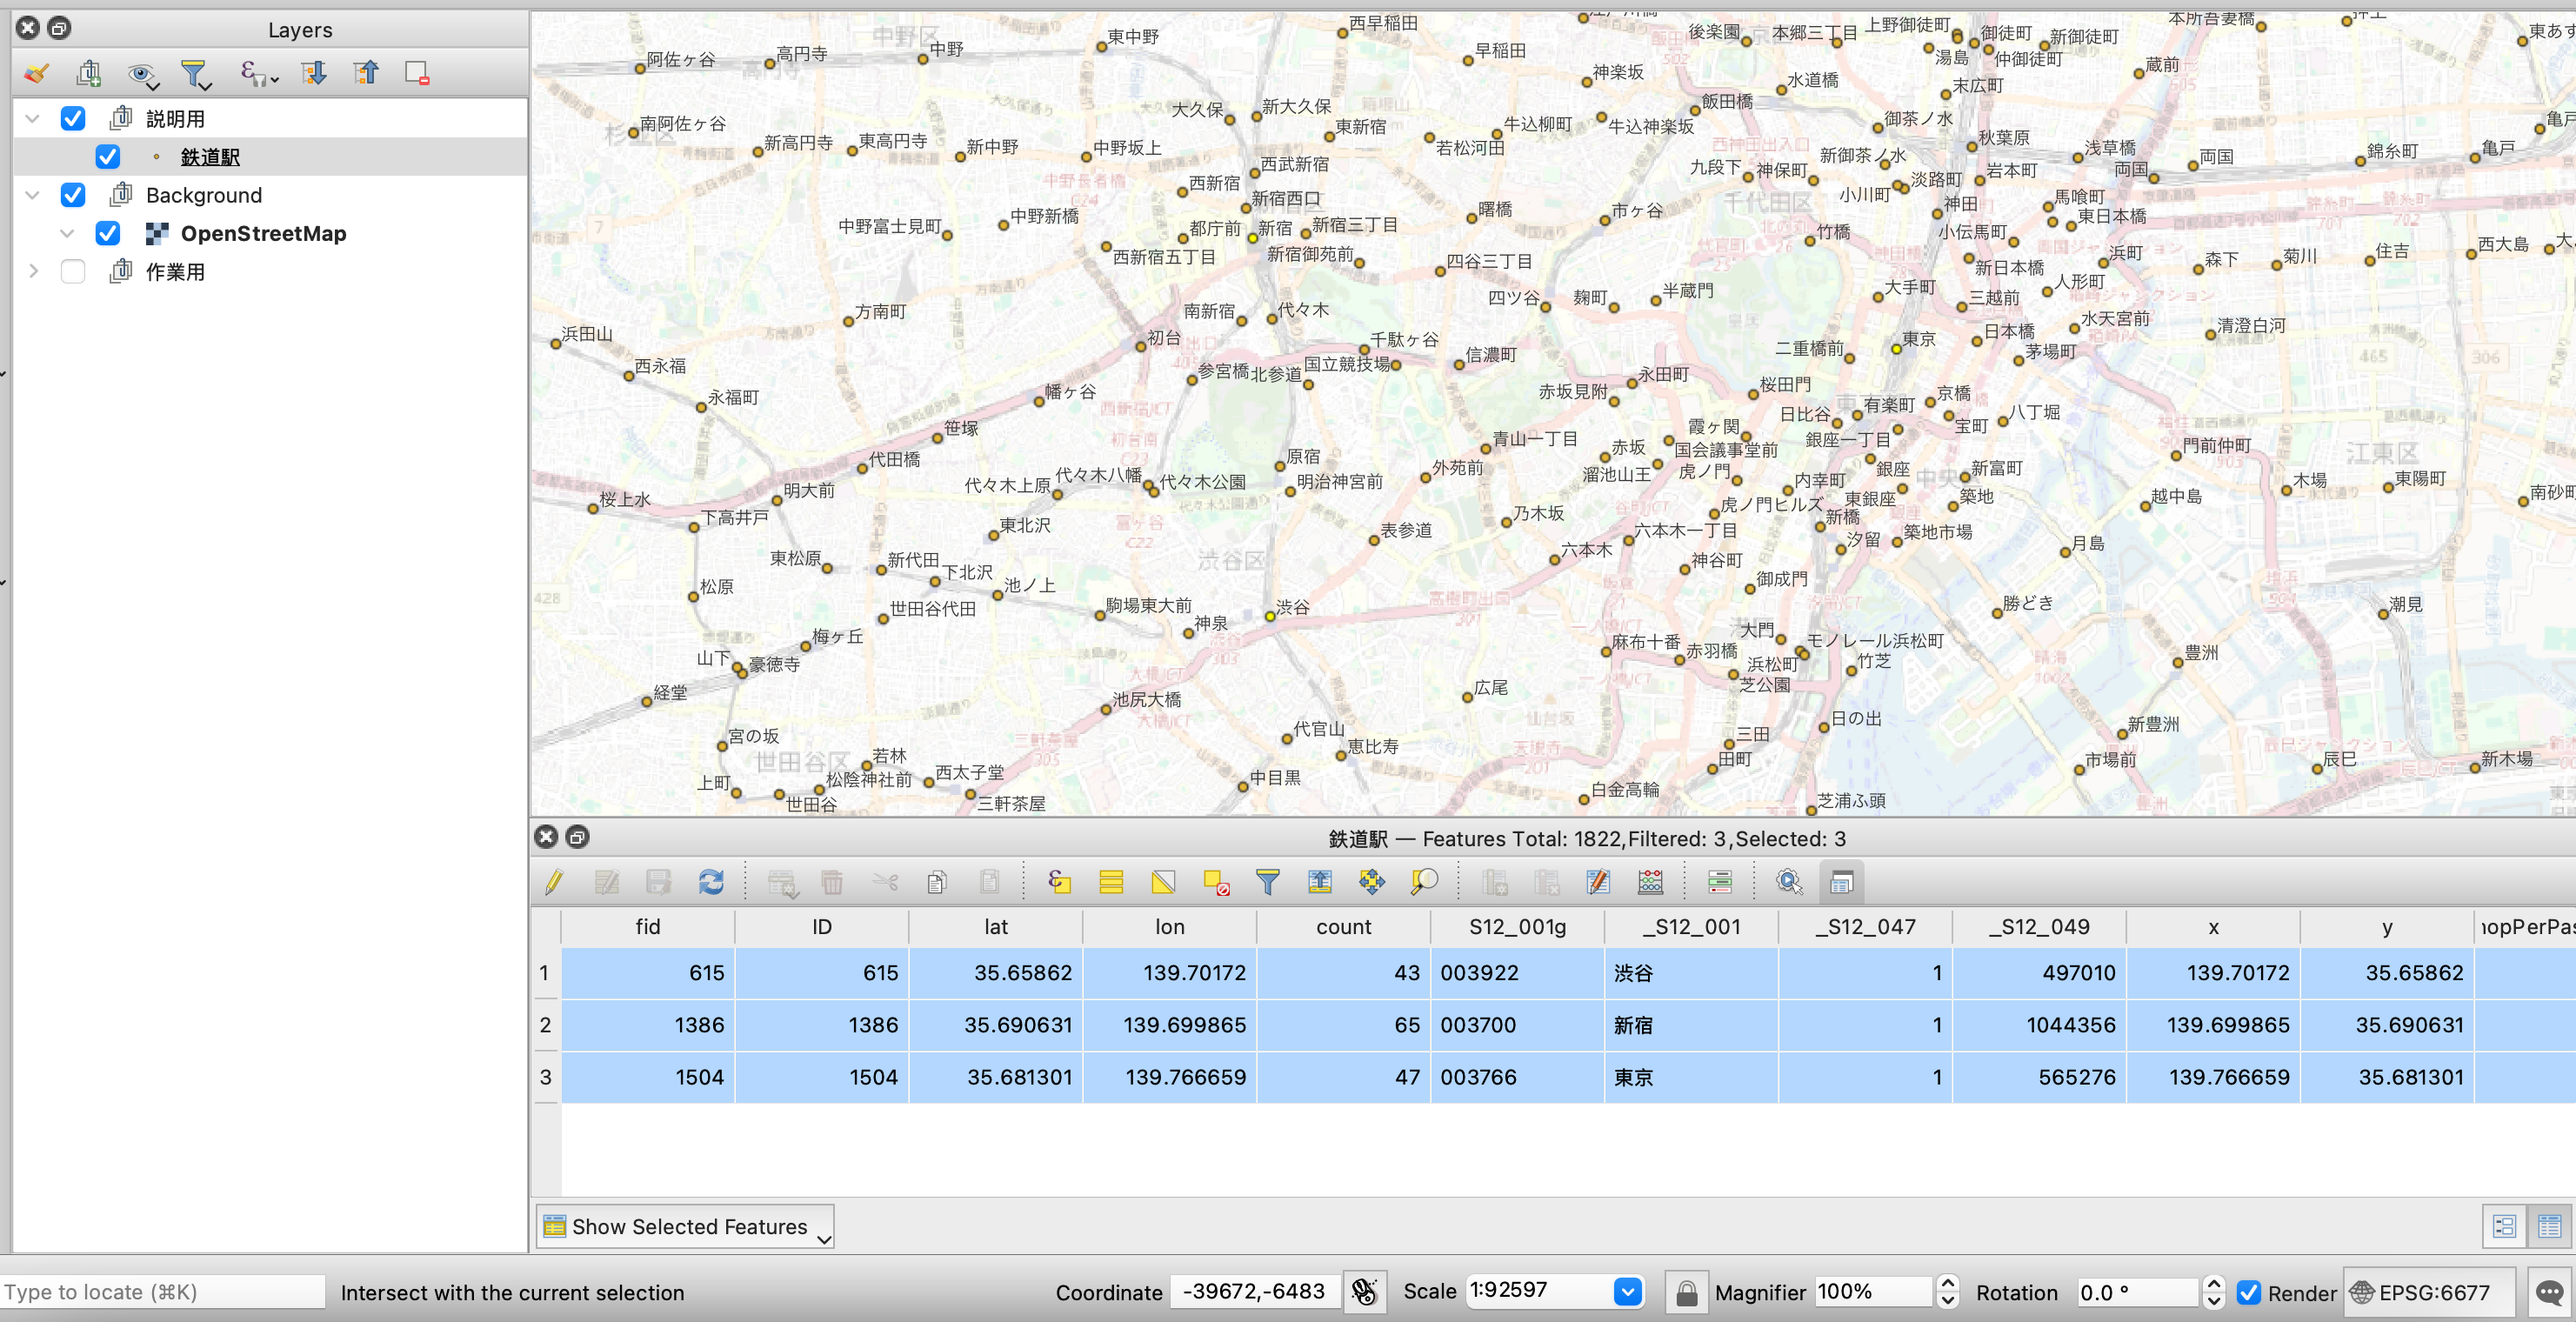This screenshot has height=1322, width=2576.
Task: Open the map scale dropdown
Action: [1629, 1291]
